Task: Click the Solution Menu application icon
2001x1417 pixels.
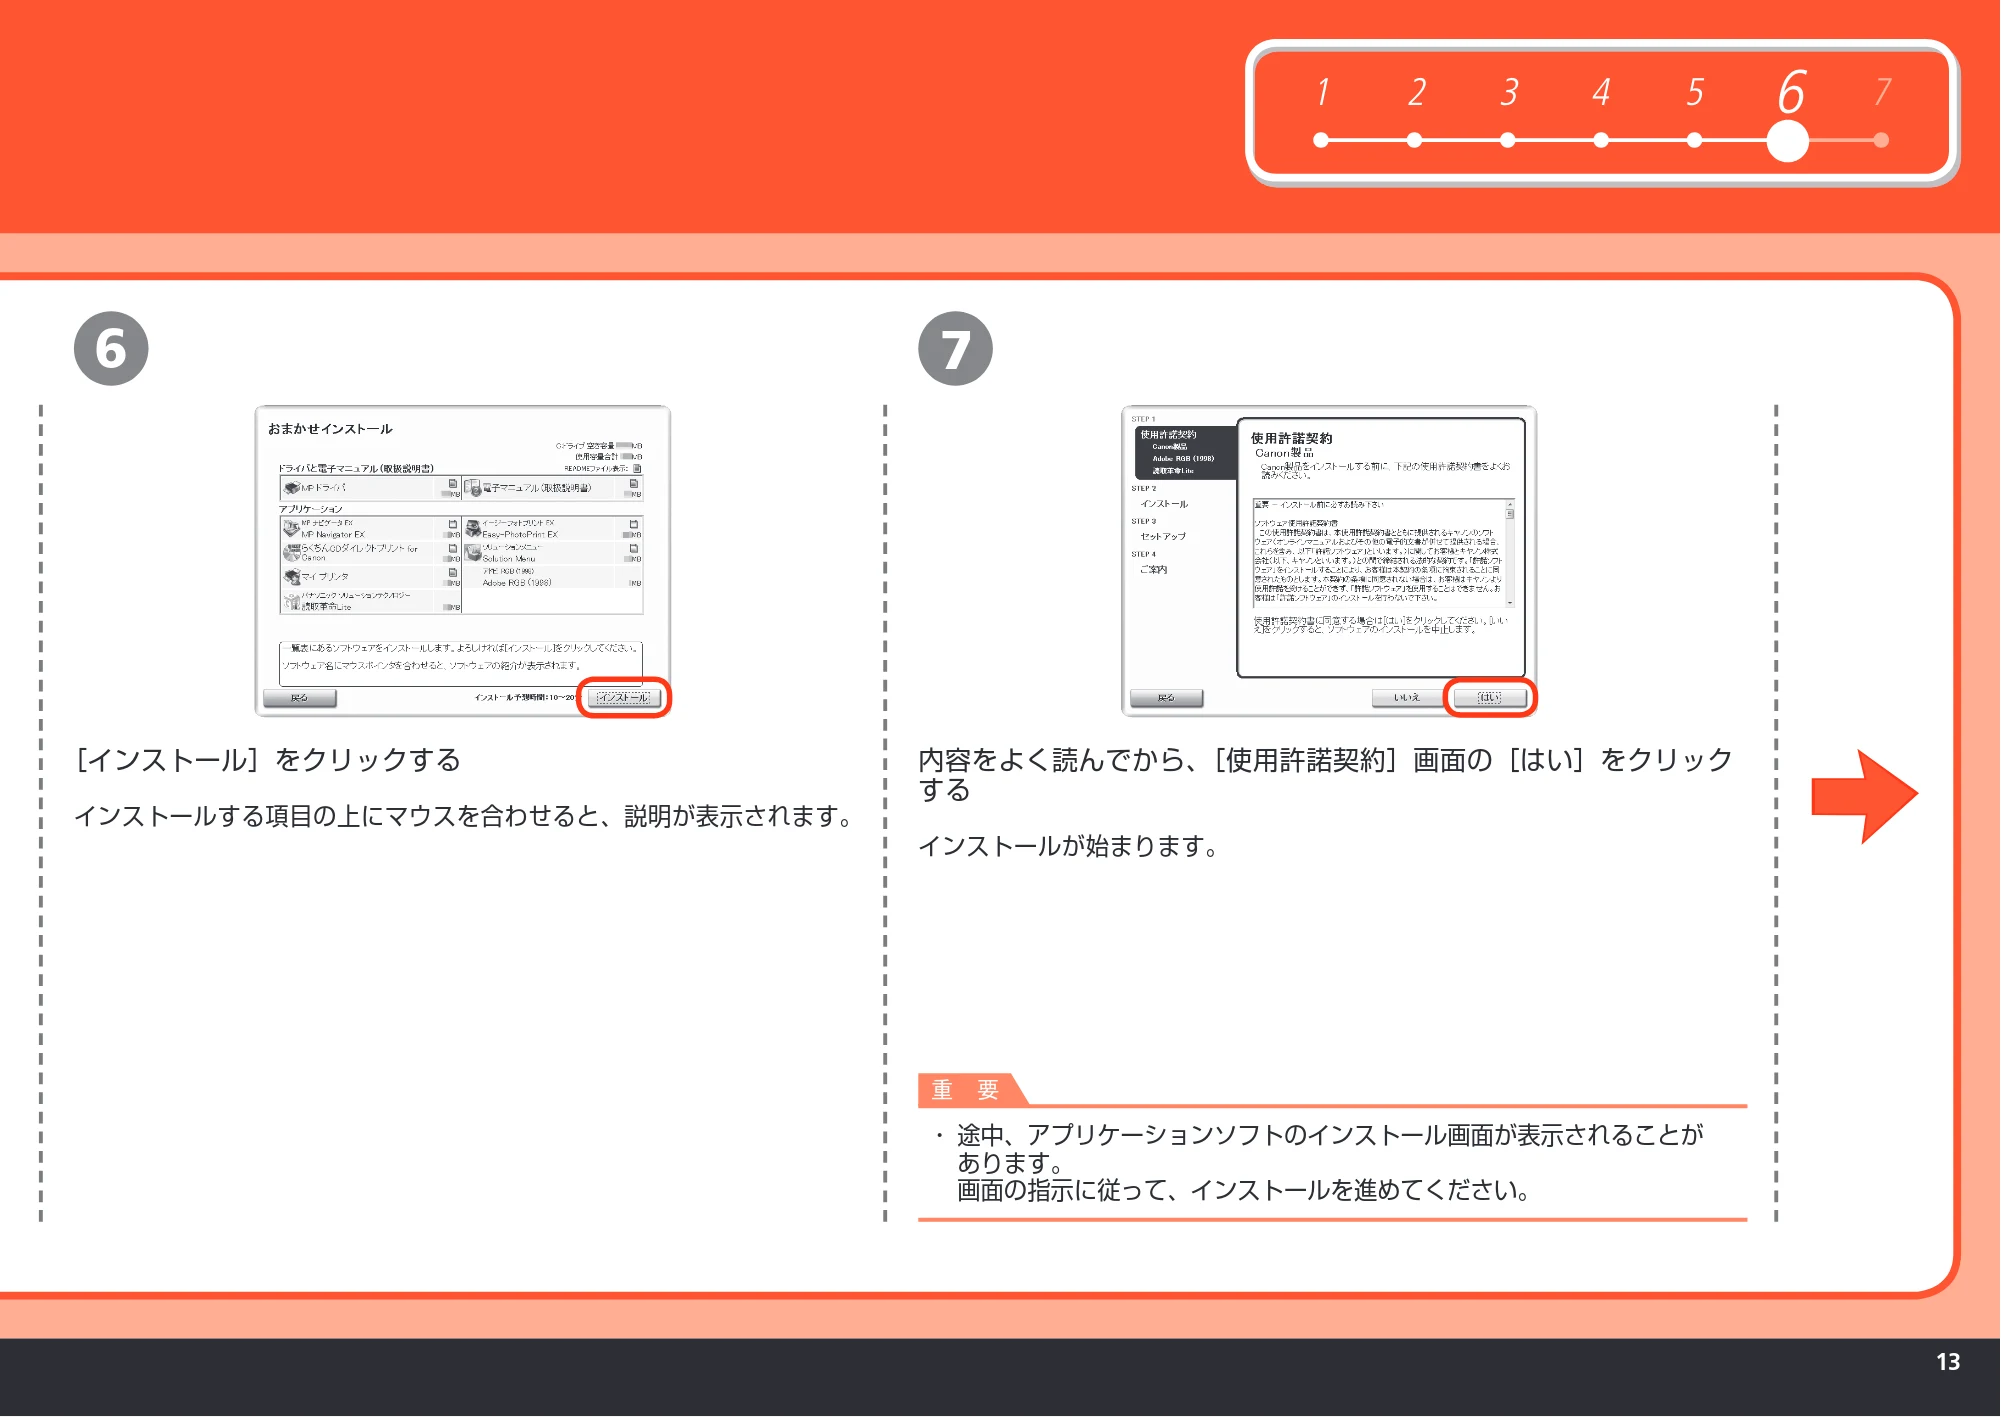Action: tap(472, 552)
